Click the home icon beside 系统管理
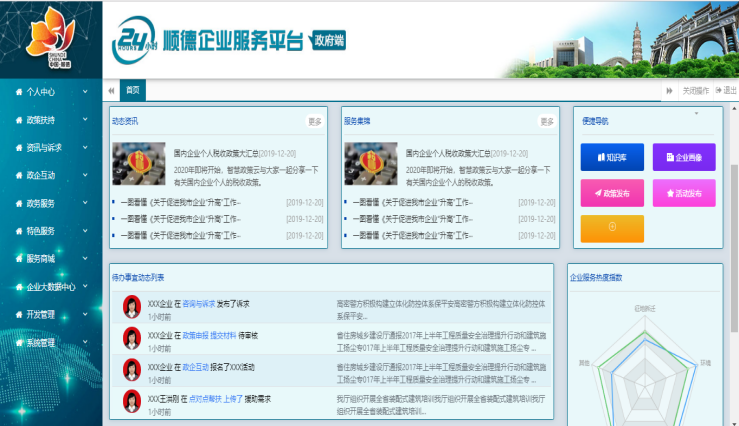The height and width of the screenshot is (426, 739). click(19, 342)
